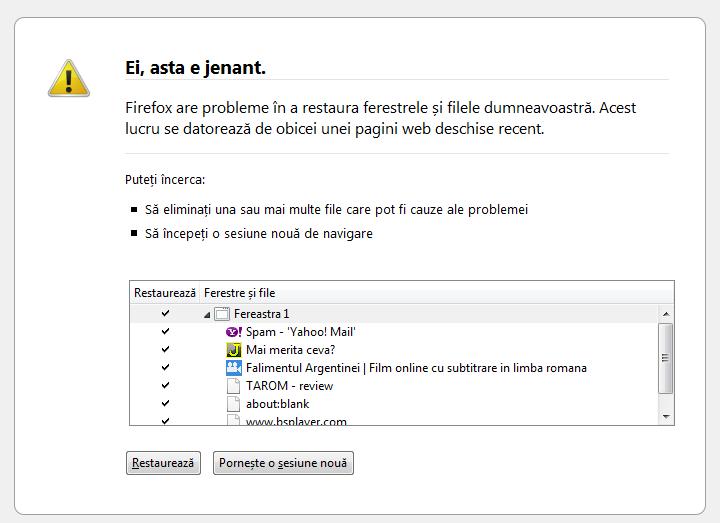Click the Fereastra 1 window icon
Screen dimensions: 720x523
pos(222,314)
